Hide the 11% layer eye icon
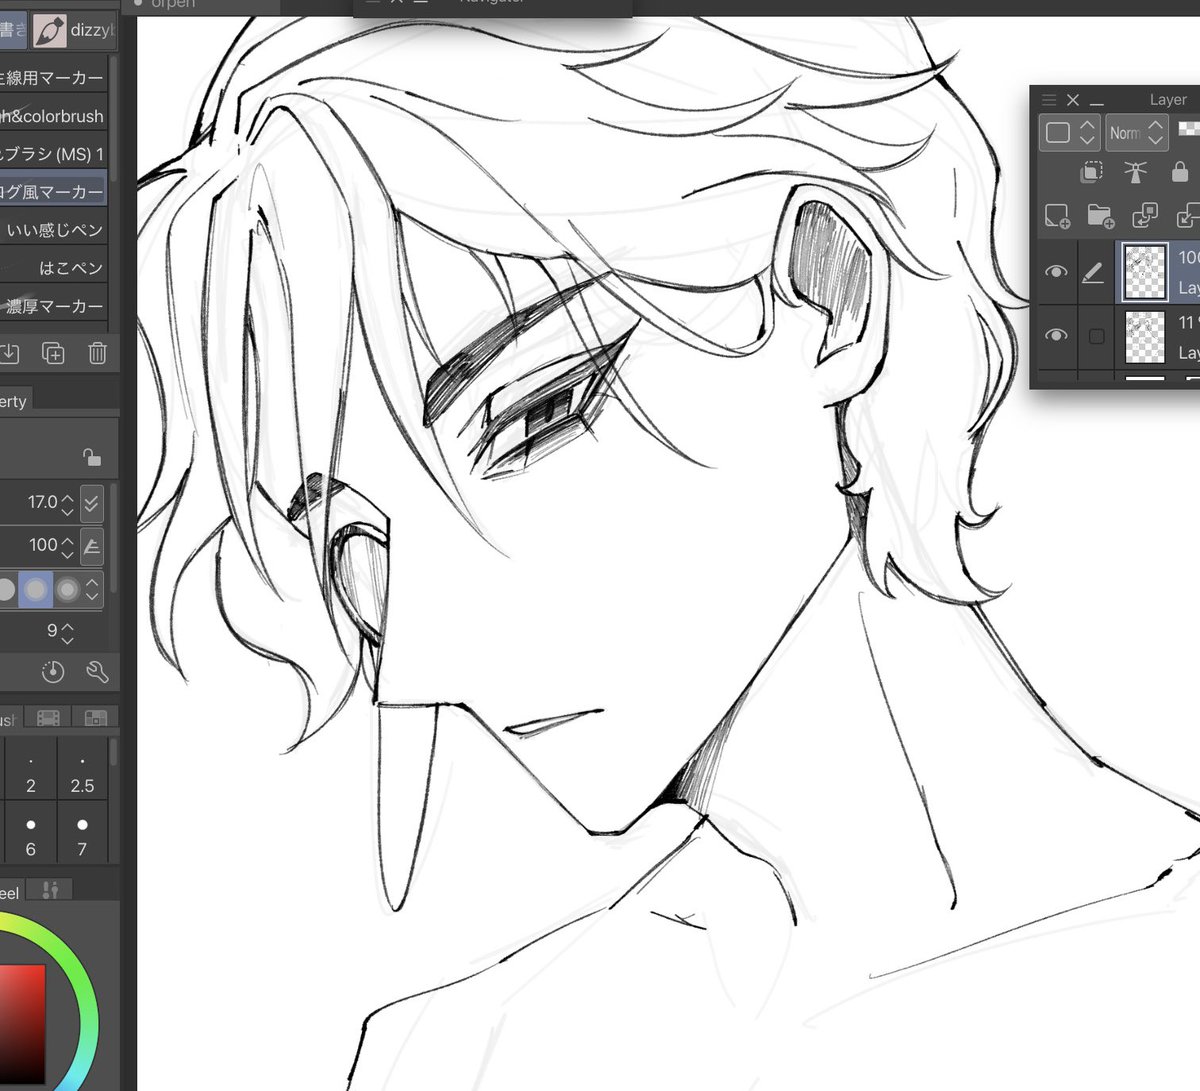The height and width of the screenshot is (1091, 1200). (1056, 335)
